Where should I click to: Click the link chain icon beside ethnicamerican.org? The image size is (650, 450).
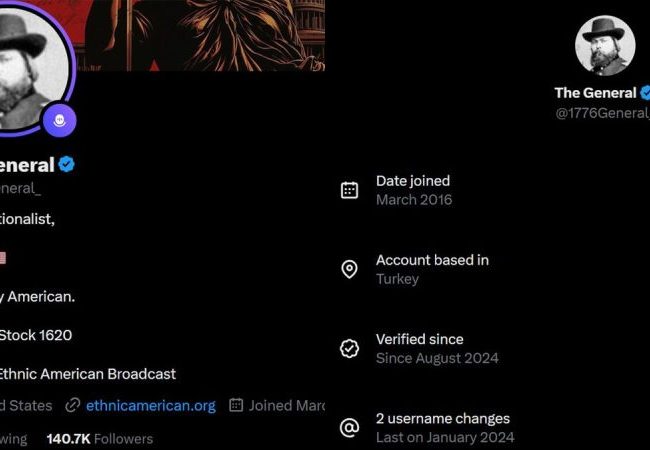(72, 405)
